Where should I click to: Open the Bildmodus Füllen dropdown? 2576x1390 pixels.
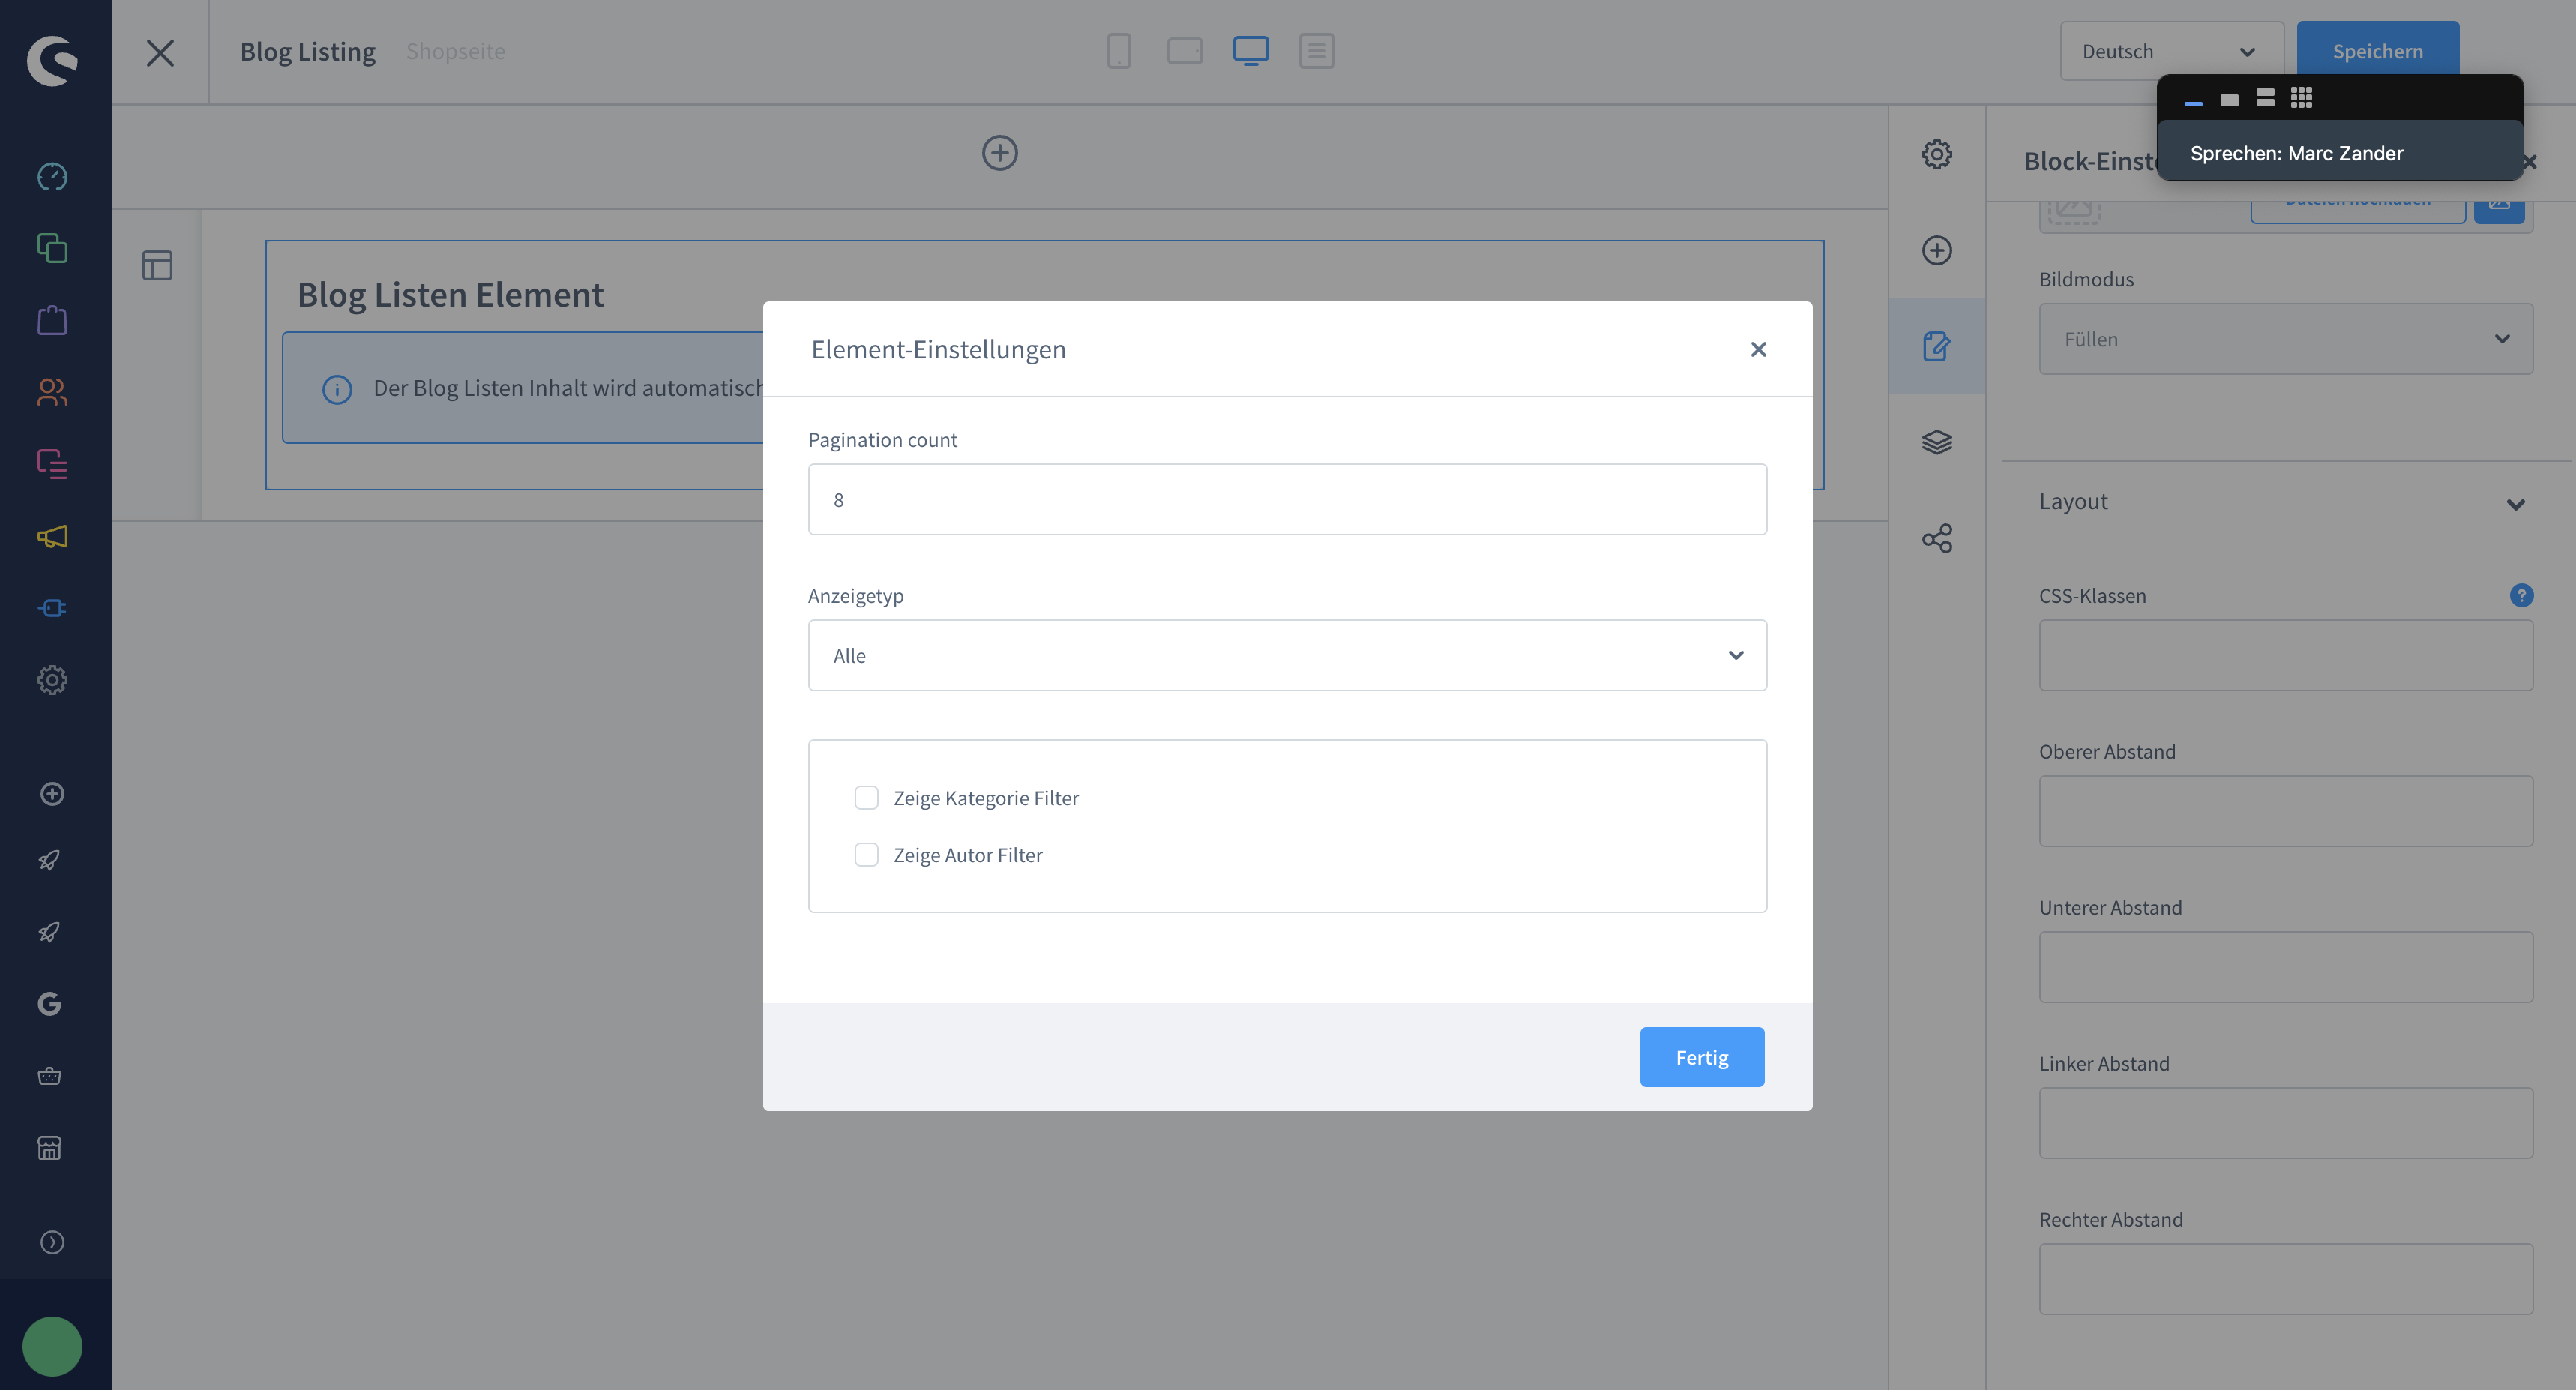tap(2285, 339)
